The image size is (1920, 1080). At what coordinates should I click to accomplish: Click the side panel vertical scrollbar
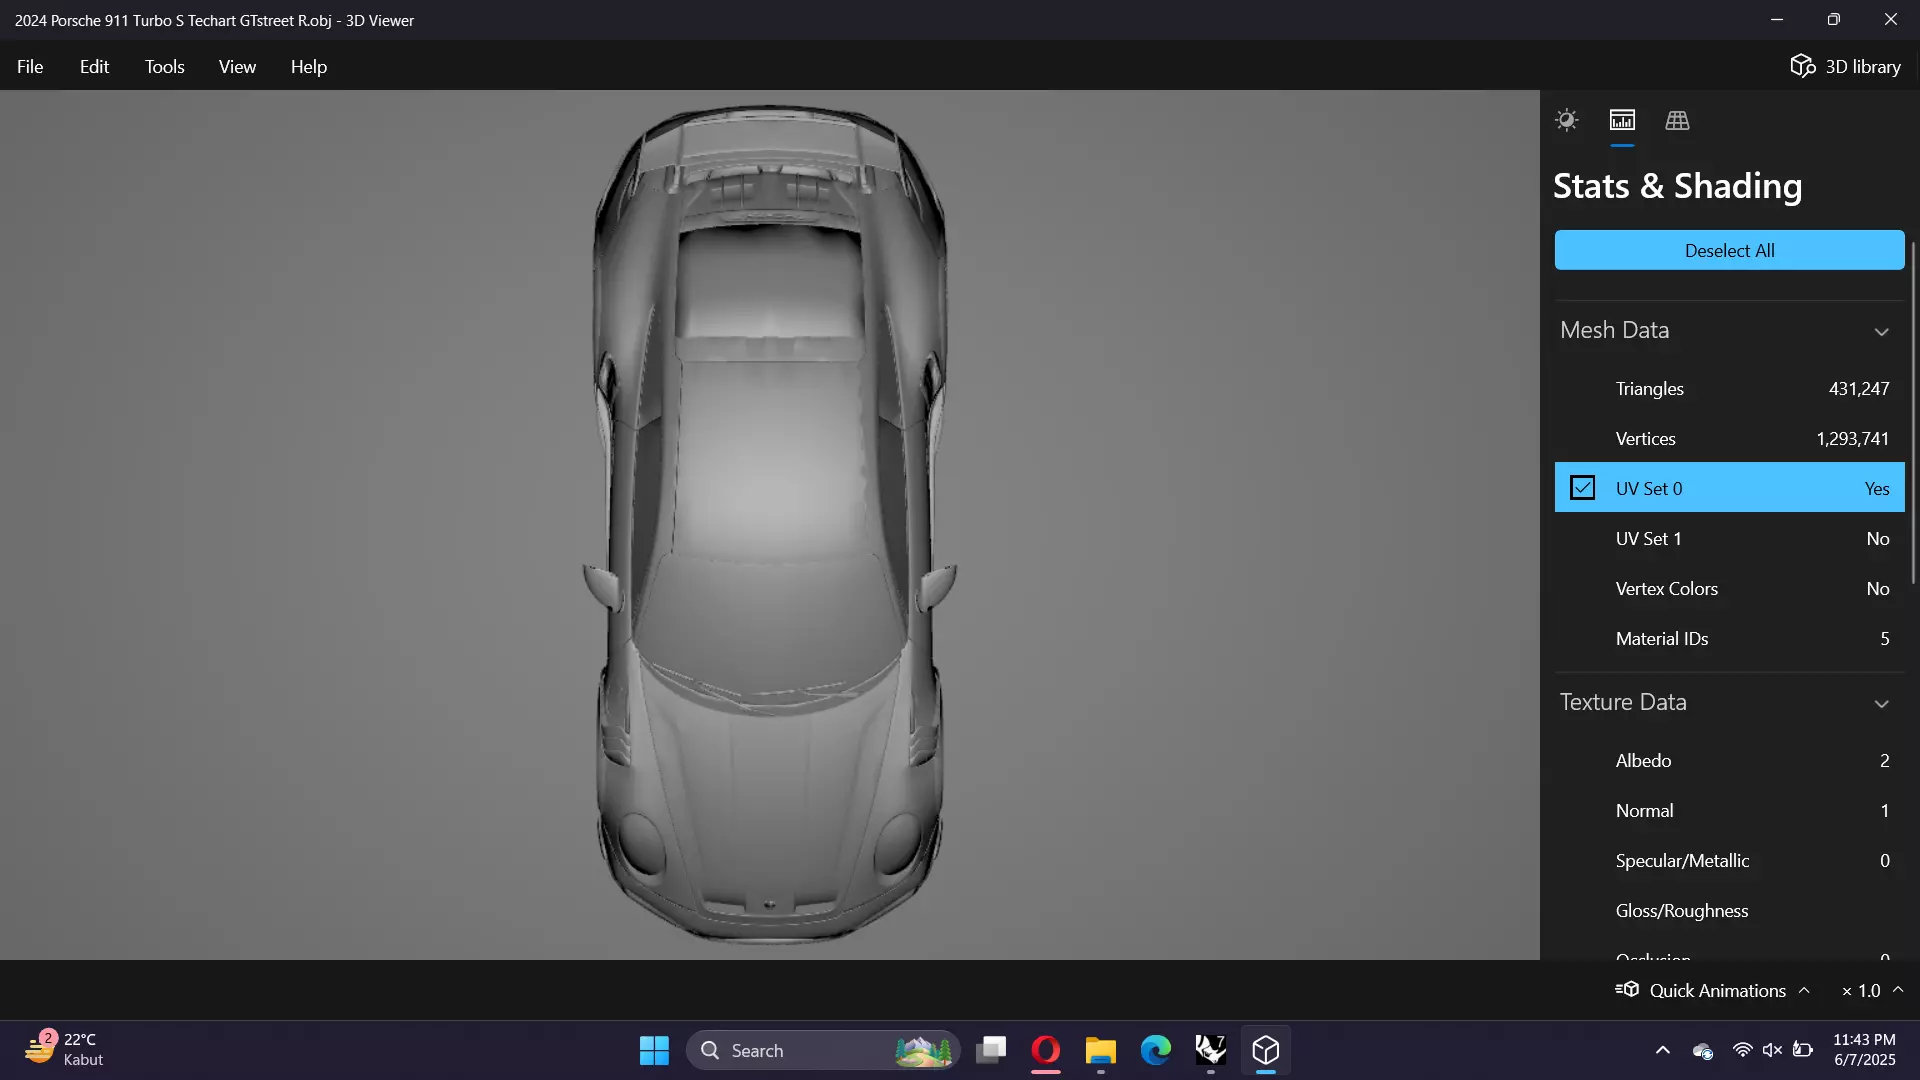tap(1913, 412)
